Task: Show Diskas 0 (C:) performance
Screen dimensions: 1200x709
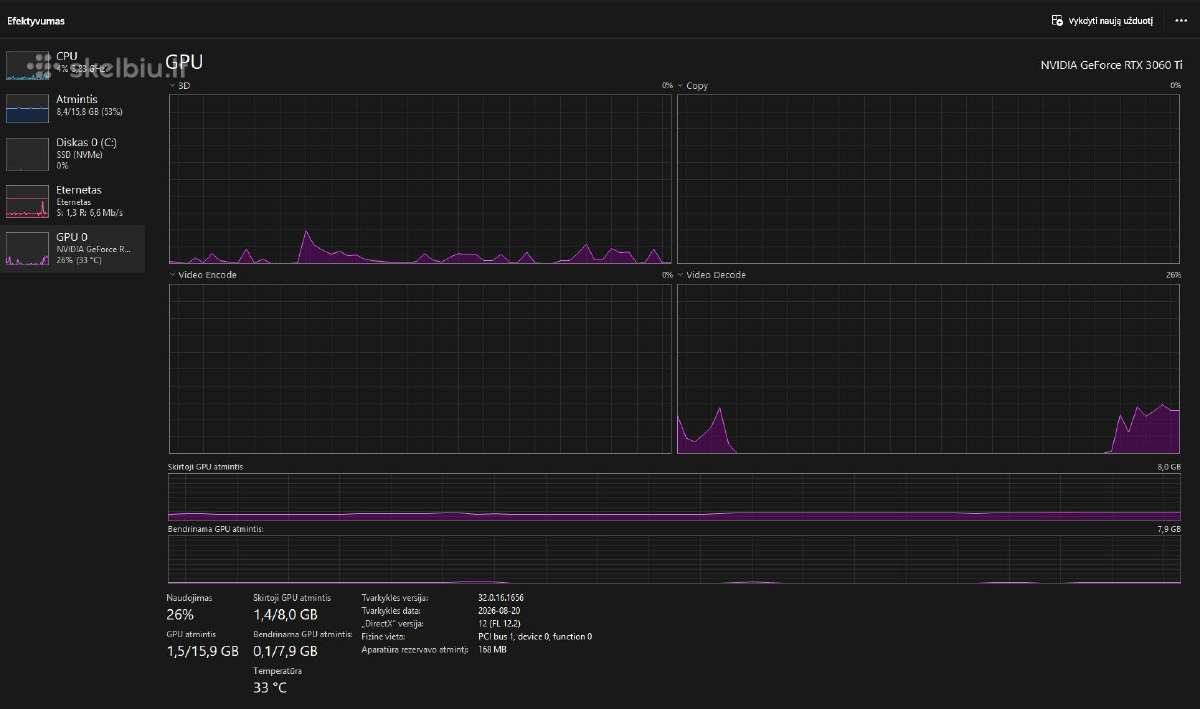Action: pos(73,154)
